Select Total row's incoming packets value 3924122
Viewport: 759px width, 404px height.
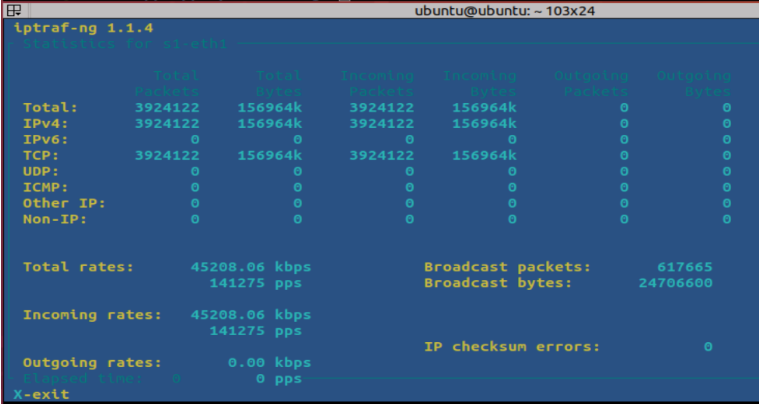(382, 107)
